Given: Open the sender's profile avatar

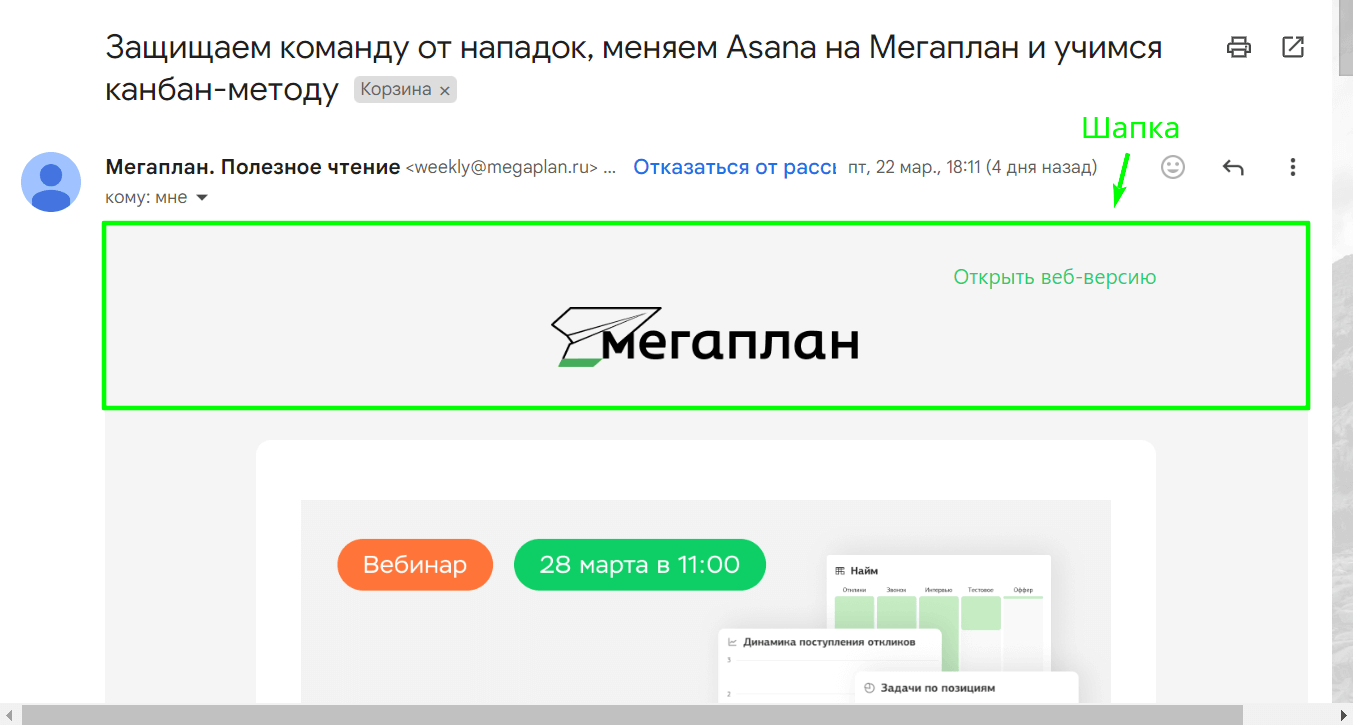Looking at the screenshot, I should 51,182.
